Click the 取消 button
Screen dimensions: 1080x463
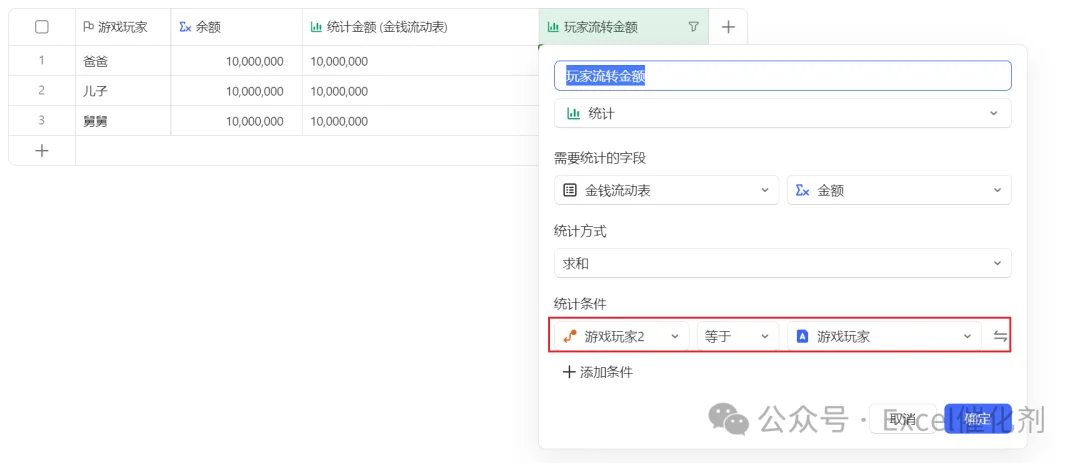coord(902,419)
